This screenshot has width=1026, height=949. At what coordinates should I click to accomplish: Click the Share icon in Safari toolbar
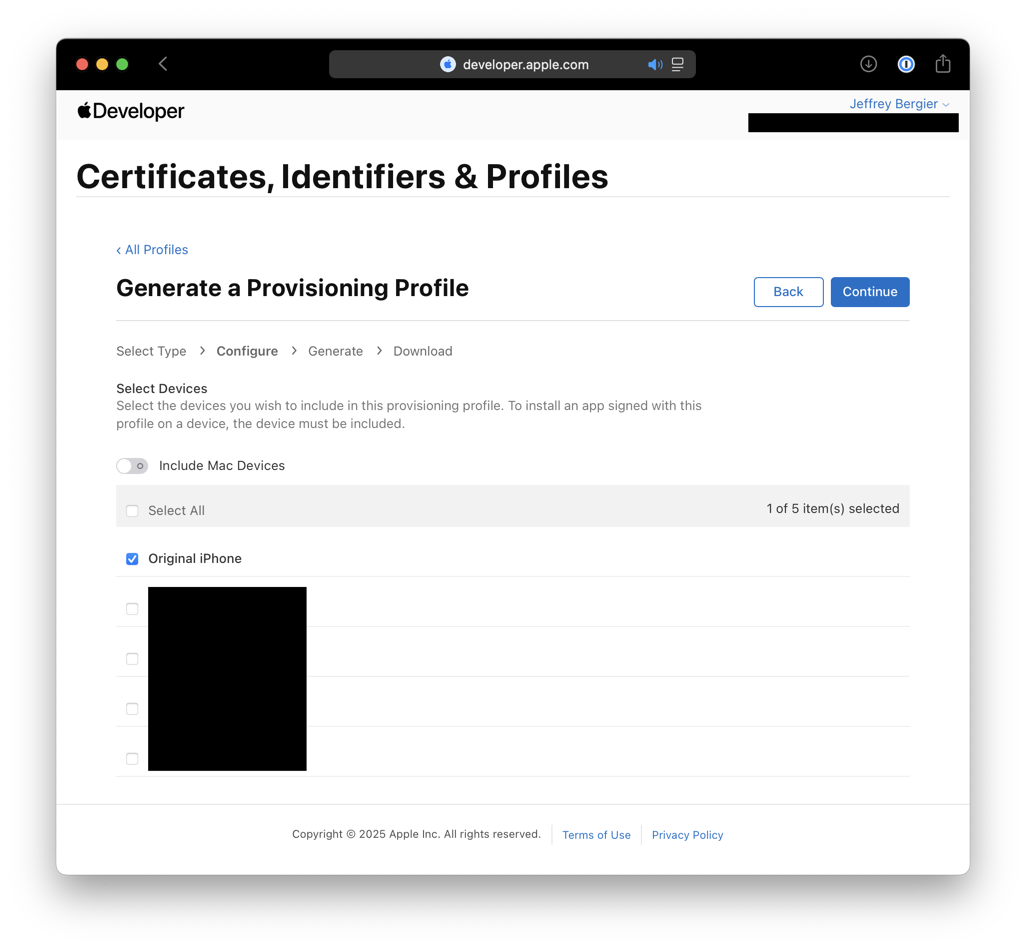pyautogui.click(x=943, y=64)
